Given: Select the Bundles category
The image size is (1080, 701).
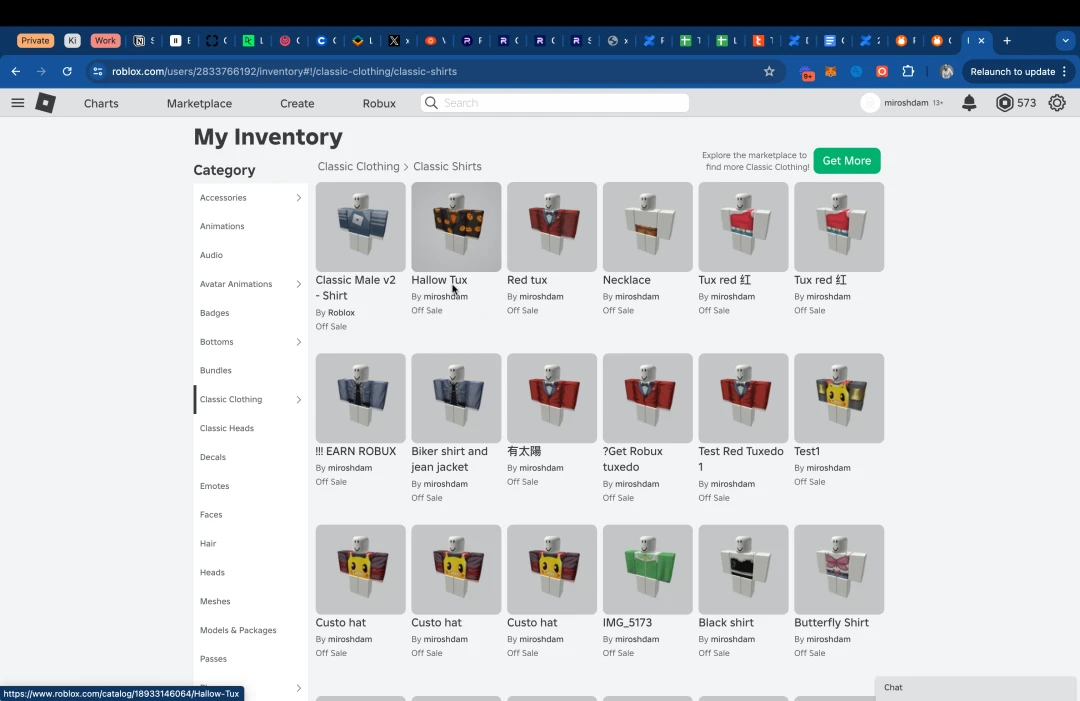Looking at the screenshot, I should tap(216, 370).
